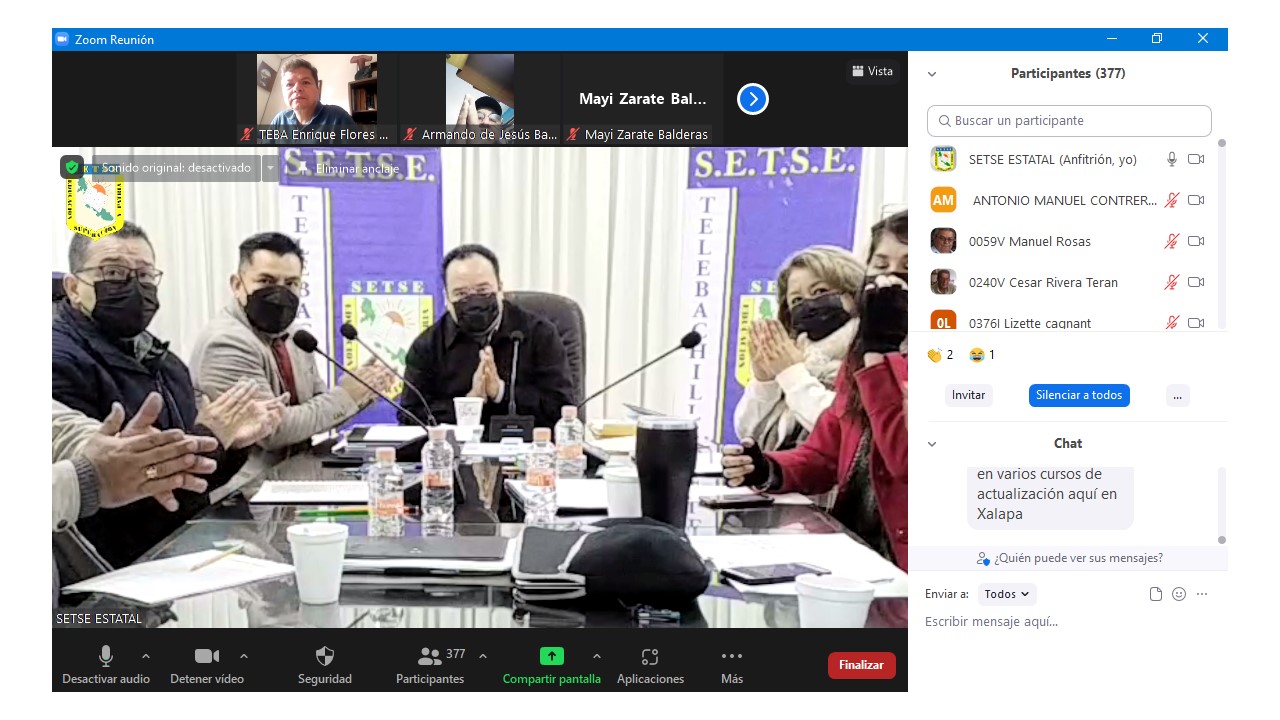1280x720 pixels.
Task: Show next participants with blue arrow
Action: pyautogui.click(x=752, y=99)
